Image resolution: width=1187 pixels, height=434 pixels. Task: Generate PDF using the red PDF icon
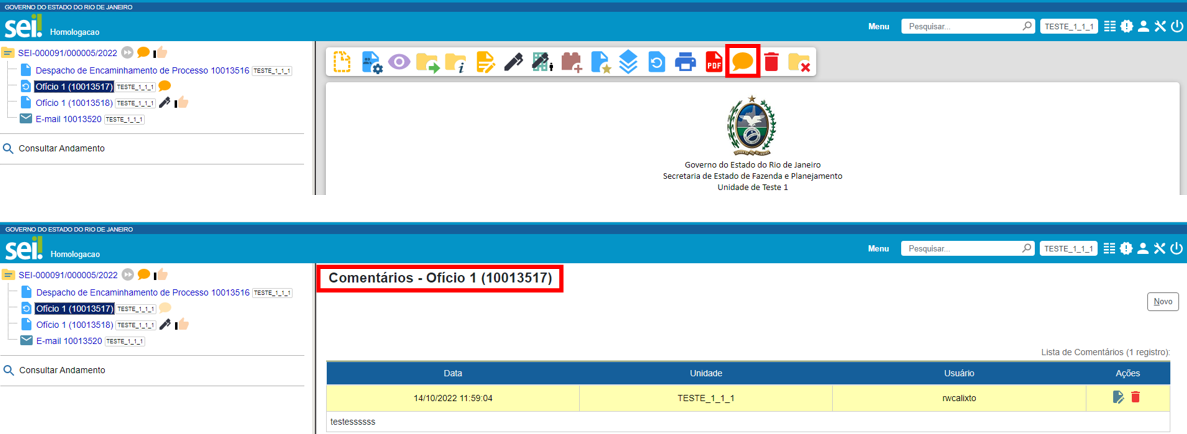click(714, 62)
